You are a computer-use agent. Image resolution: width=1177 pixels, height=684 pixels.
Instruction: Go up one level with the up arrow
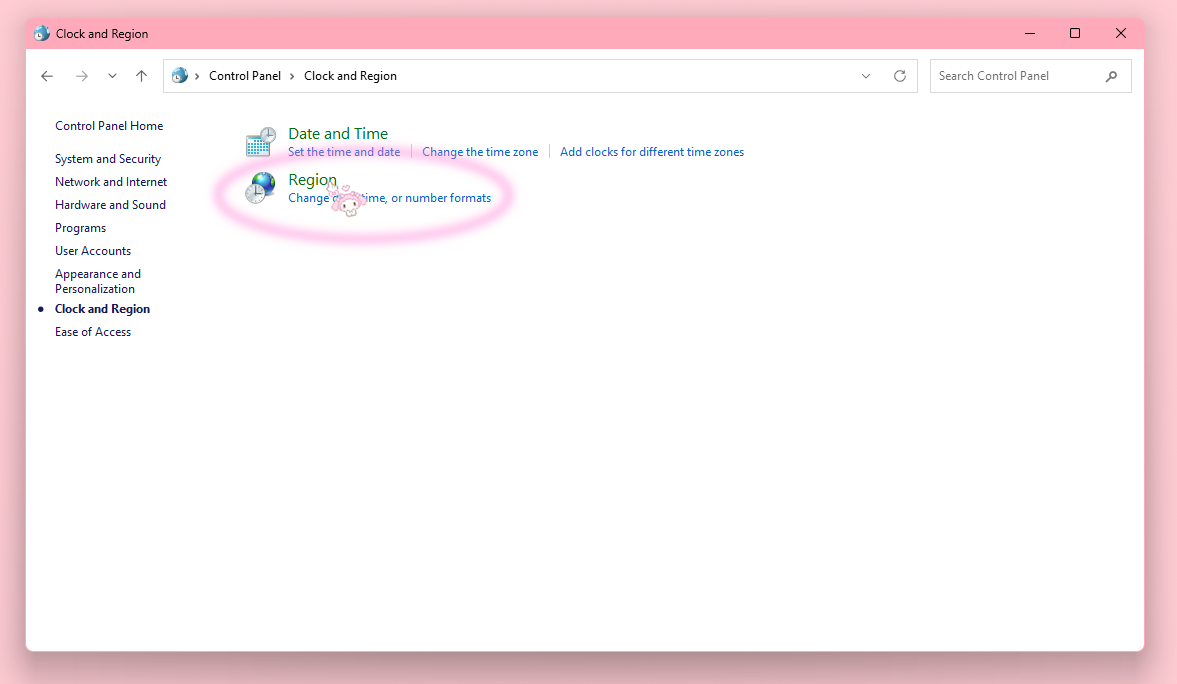tap(141, 76)
